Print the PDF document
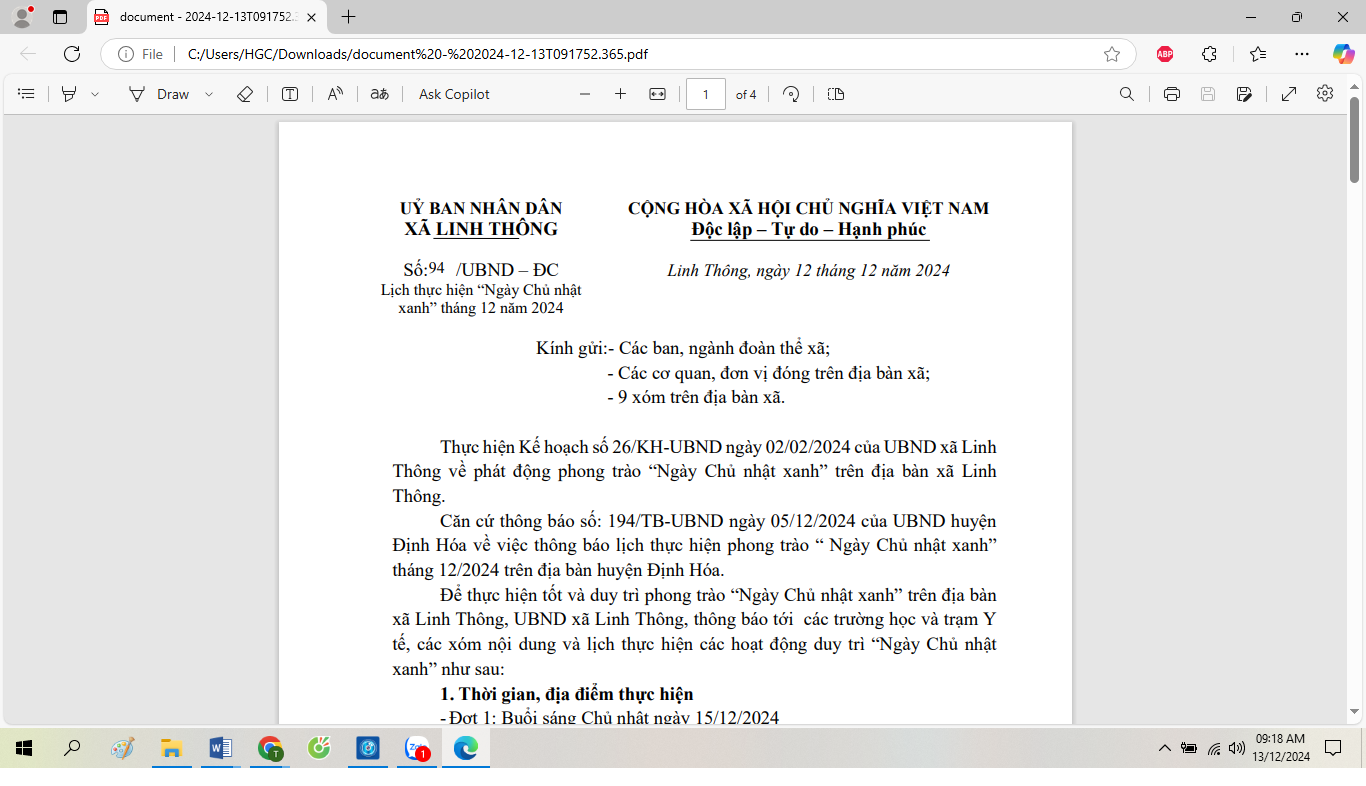The height and width of the screenshot is (786, 1366). [1172, 94]
